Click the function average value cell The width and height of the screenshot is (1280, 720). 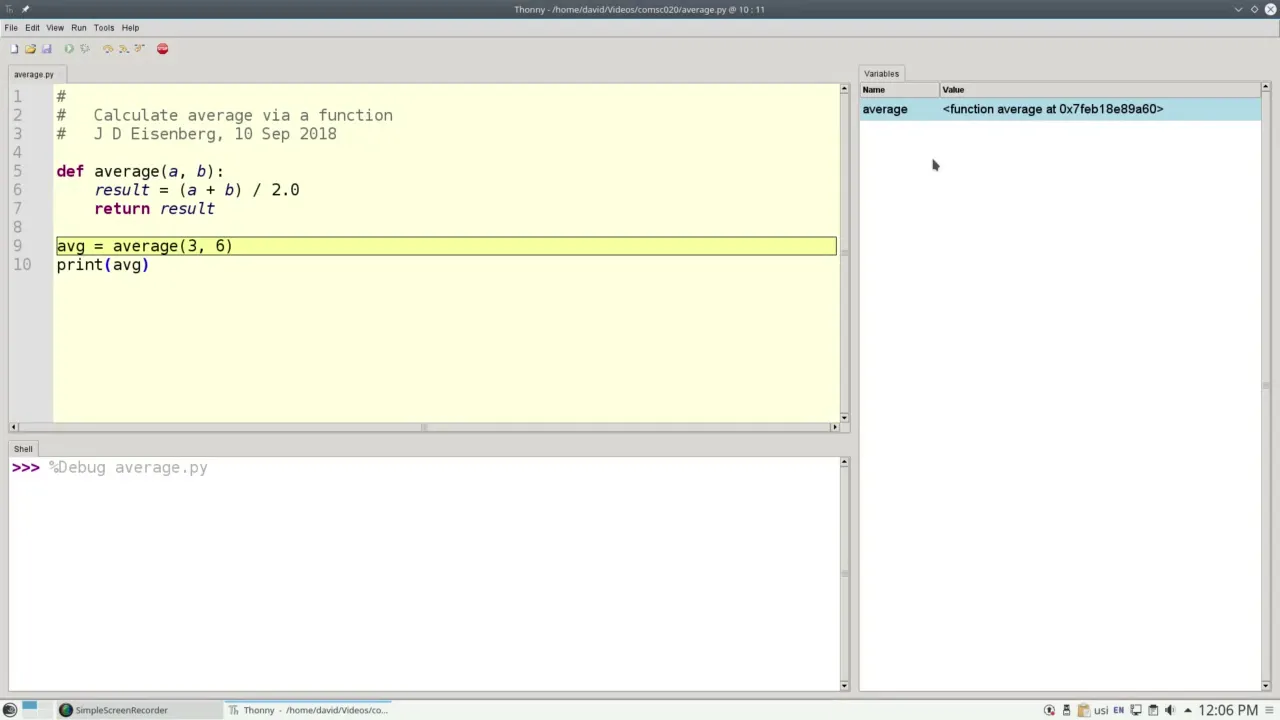coord(1052,109)
